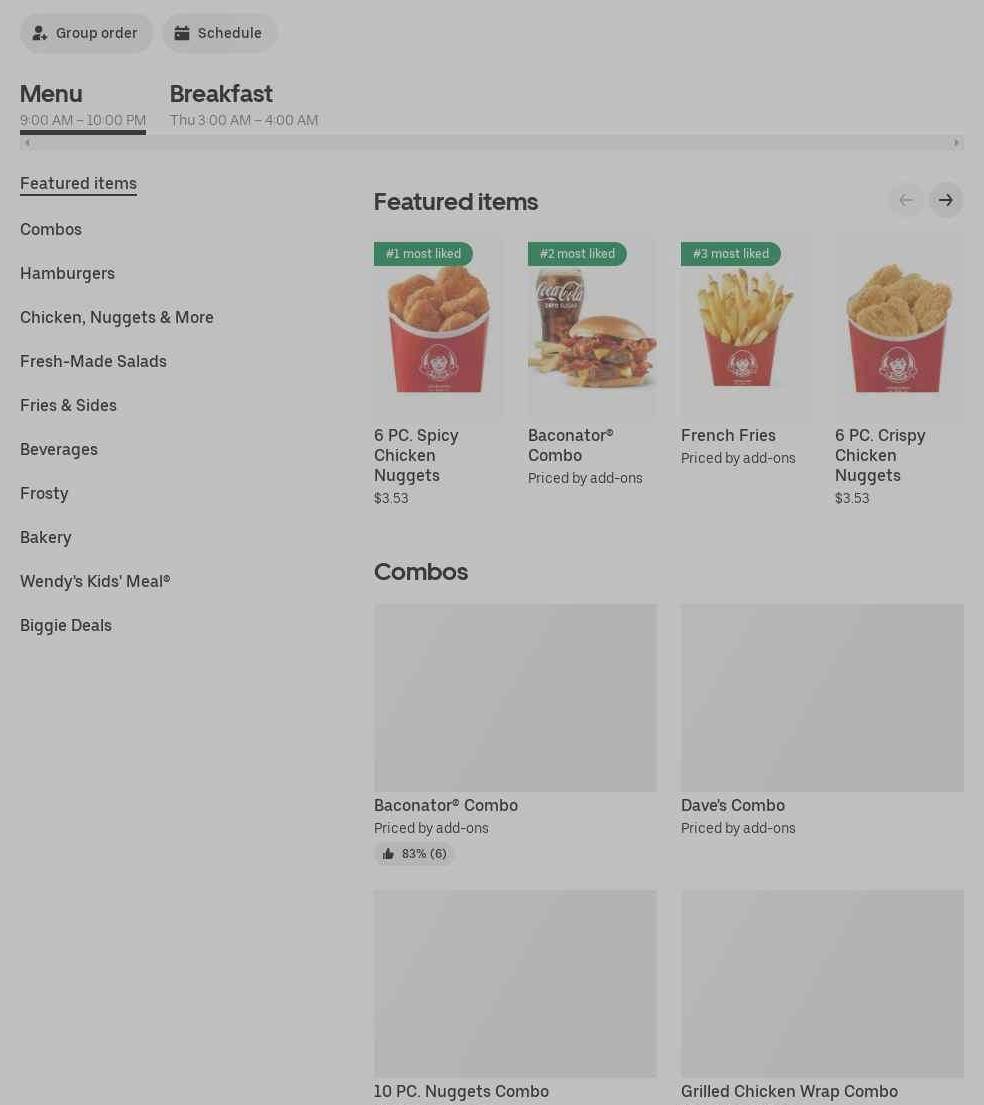Show next featured items with right arrow
This screenshot has width=984, height=1105.
(x=945, y=200)
